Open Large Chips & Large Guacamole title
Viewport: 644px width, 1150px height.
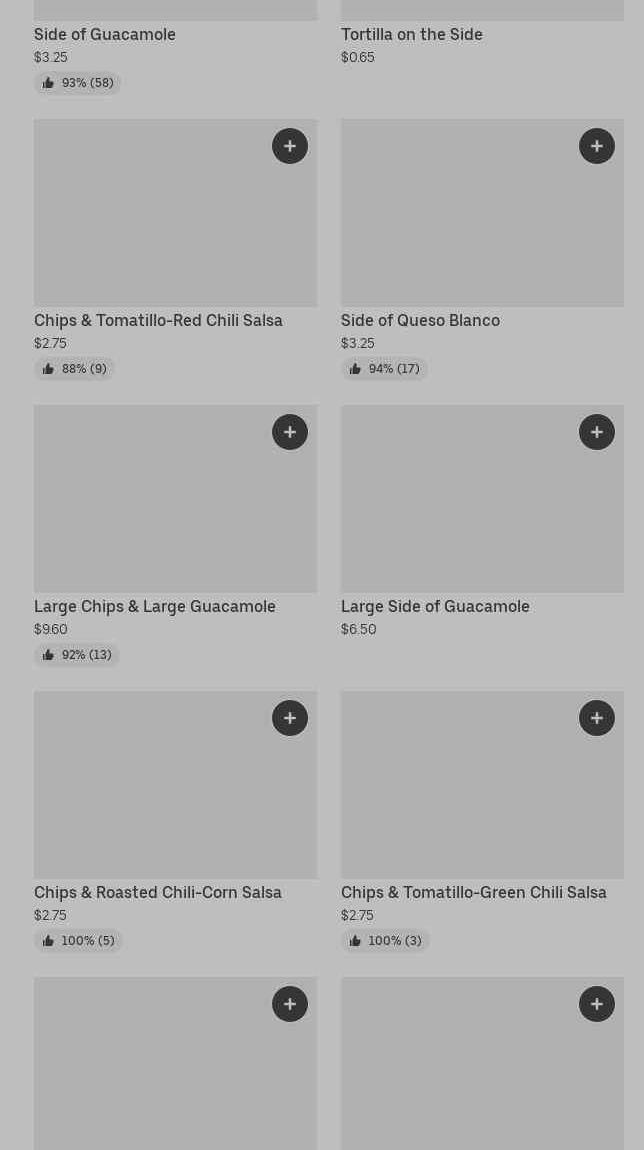click(x=155, y=606)
